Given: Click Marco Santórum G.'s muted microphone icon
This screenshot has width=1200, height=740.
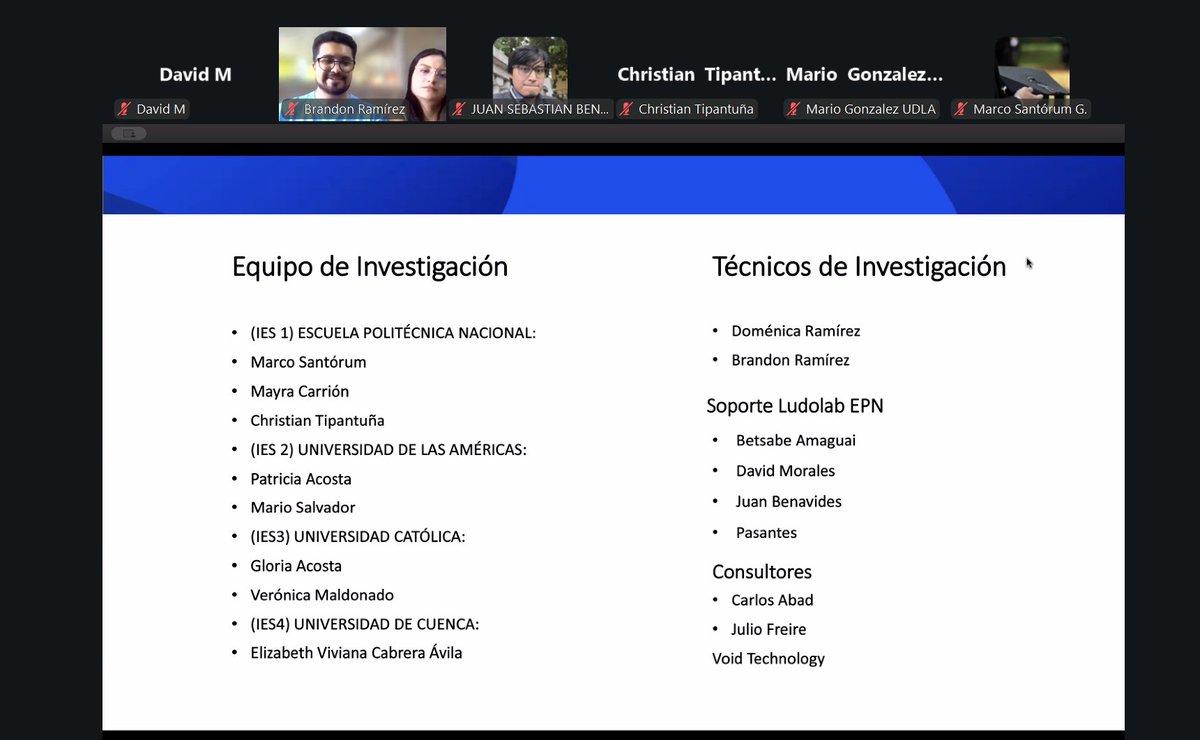Looking at the screenshot, I should [x=961, y=109].
